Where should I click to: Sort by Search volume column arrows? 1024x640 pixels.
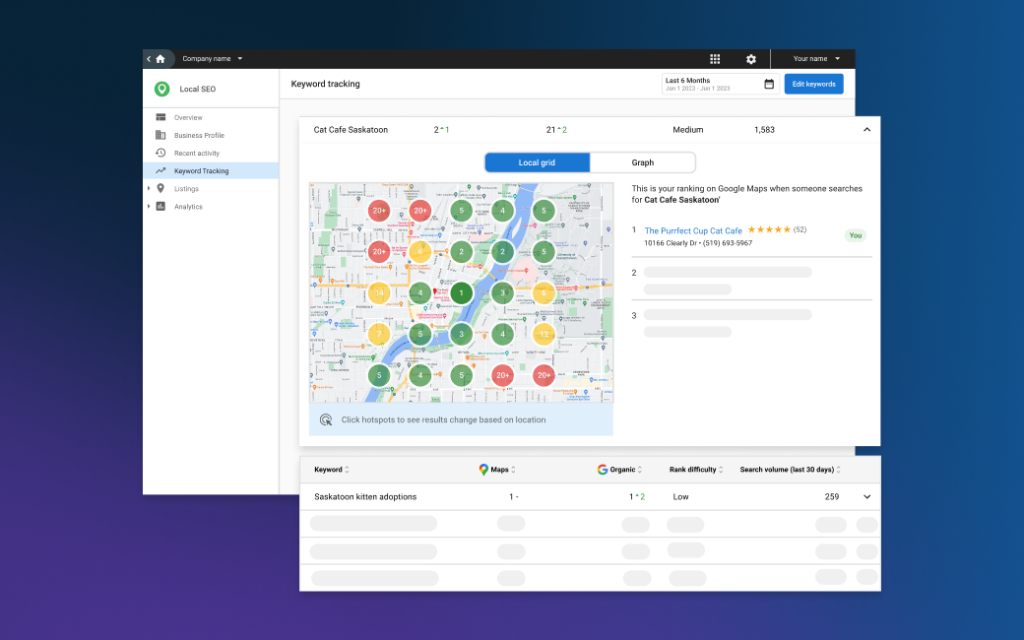839,470
